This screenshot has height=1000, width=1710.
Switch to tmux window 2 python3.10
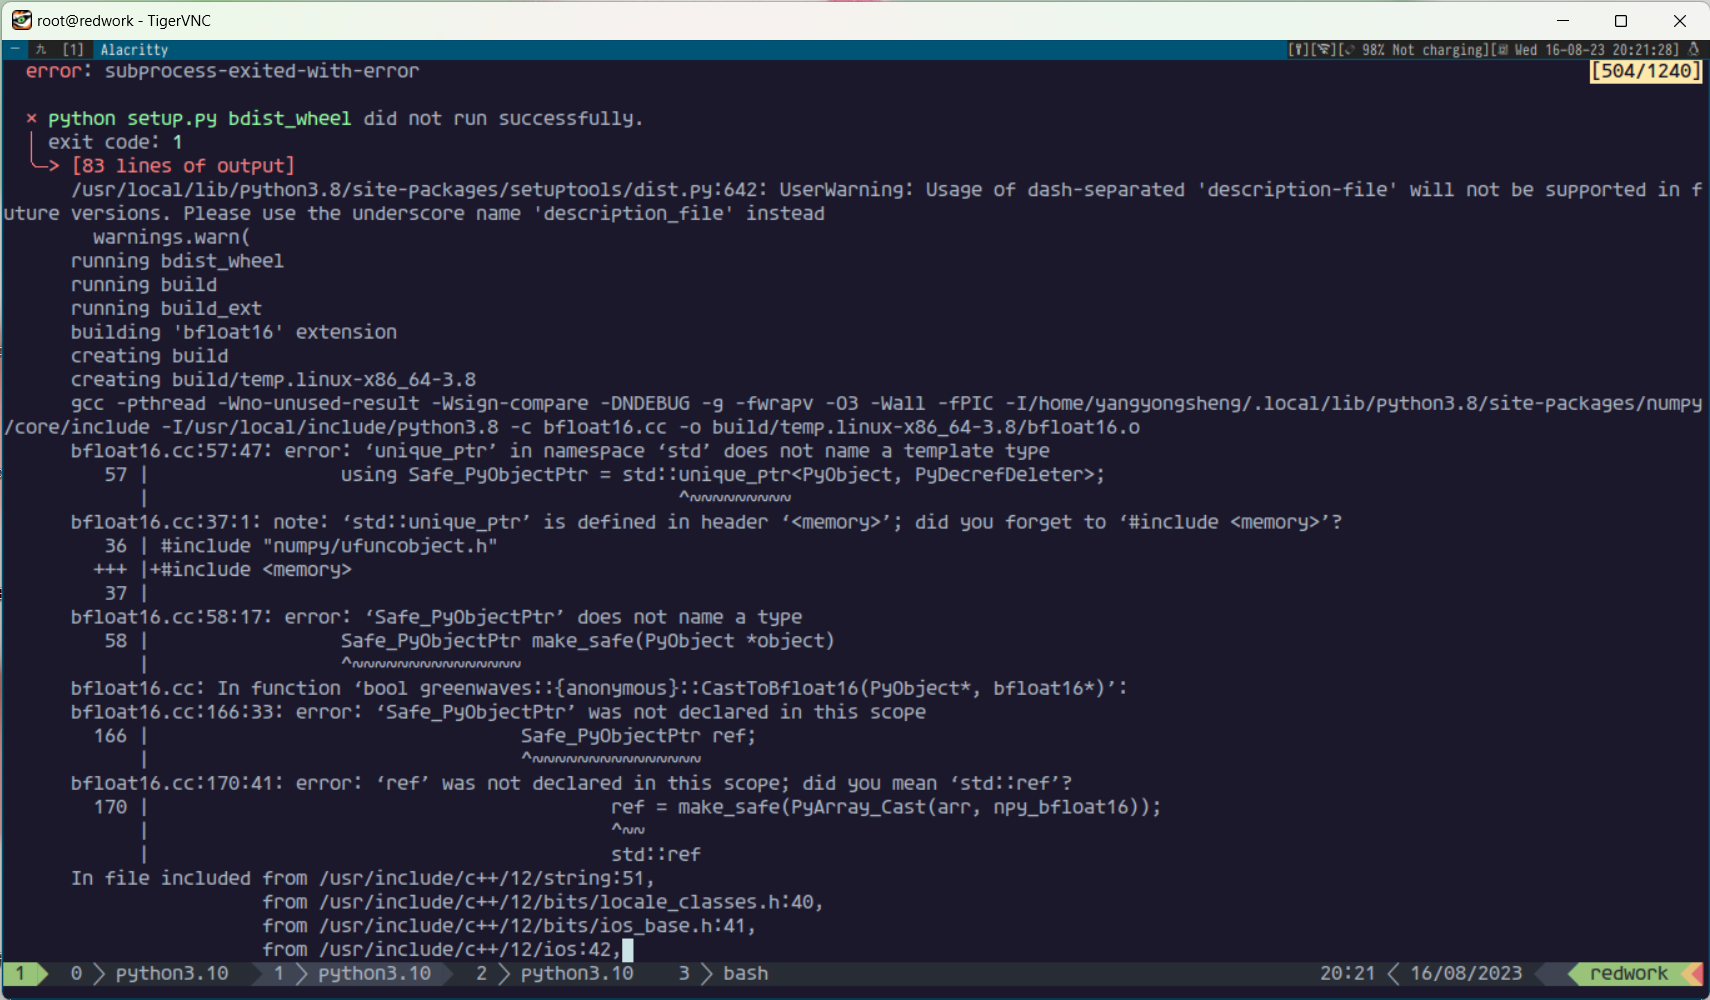[x=555, y=973]
